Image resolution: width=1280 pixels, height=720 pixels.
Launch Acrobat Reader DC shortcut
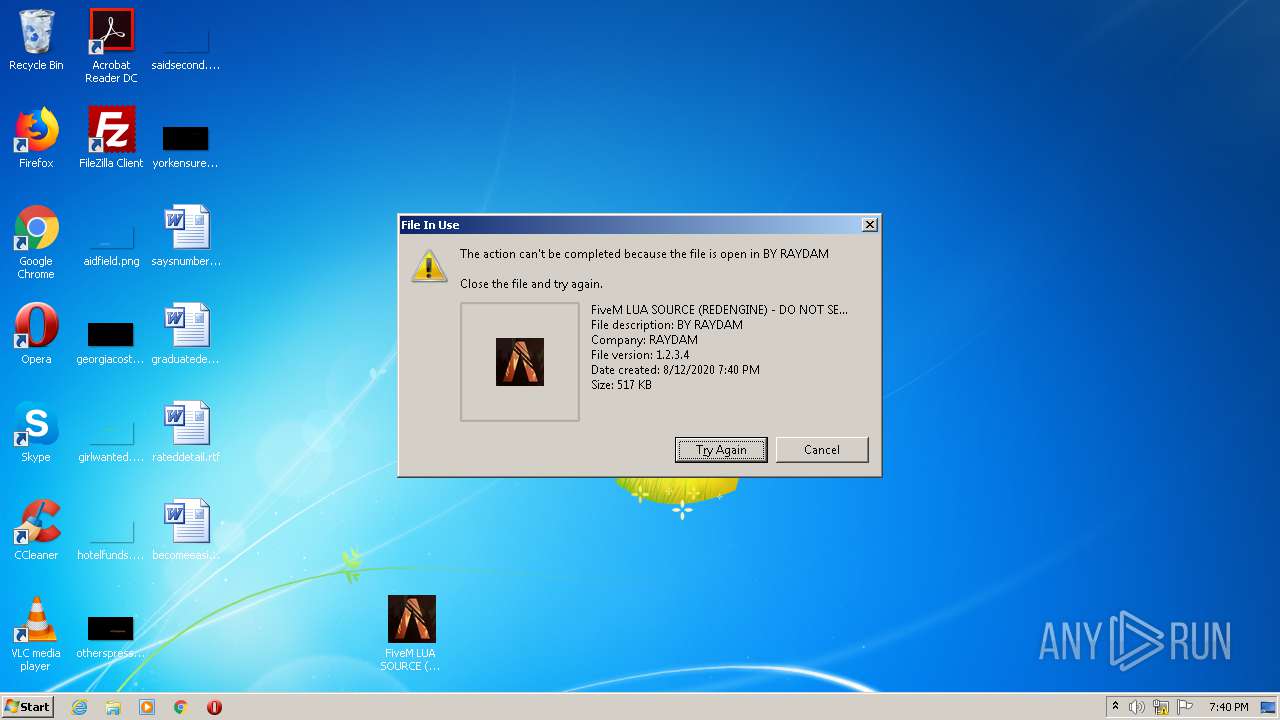[111, 46]
